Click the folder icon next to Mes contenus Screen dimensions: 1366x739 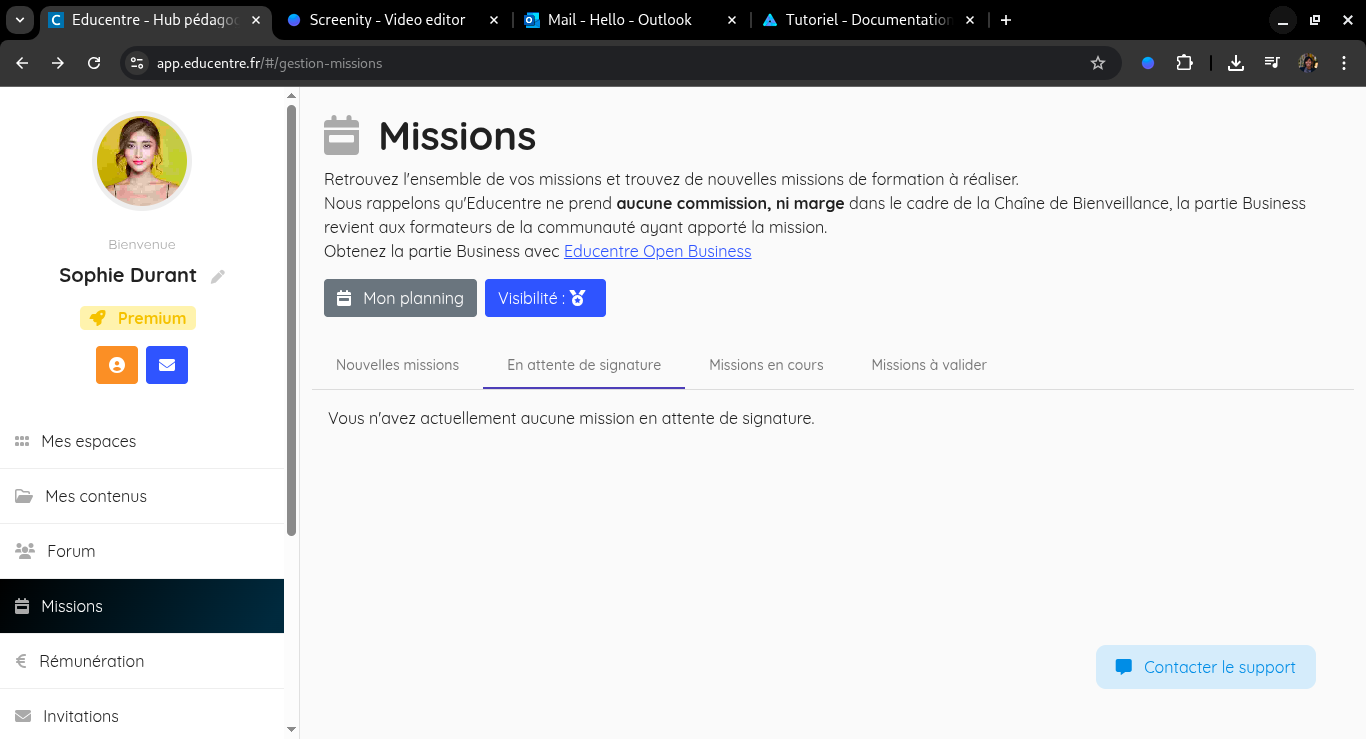pyautogui.click(x=24, y=496)
